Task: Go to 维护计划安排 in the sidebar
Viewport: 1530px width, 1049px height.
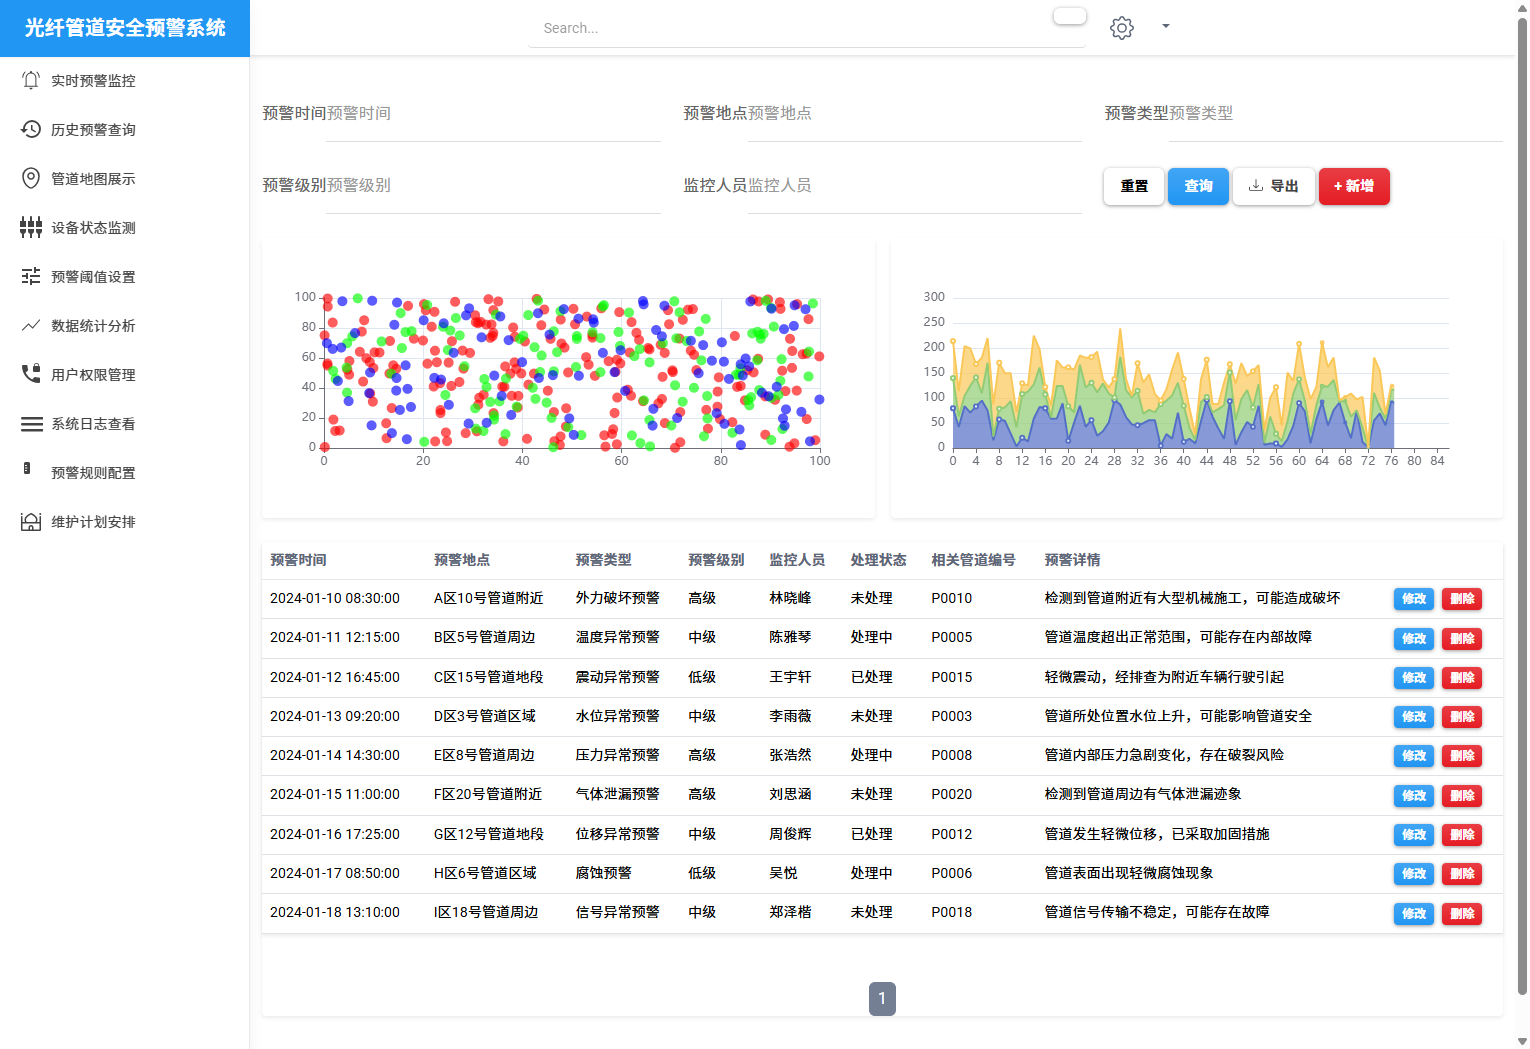Action: 93,522
